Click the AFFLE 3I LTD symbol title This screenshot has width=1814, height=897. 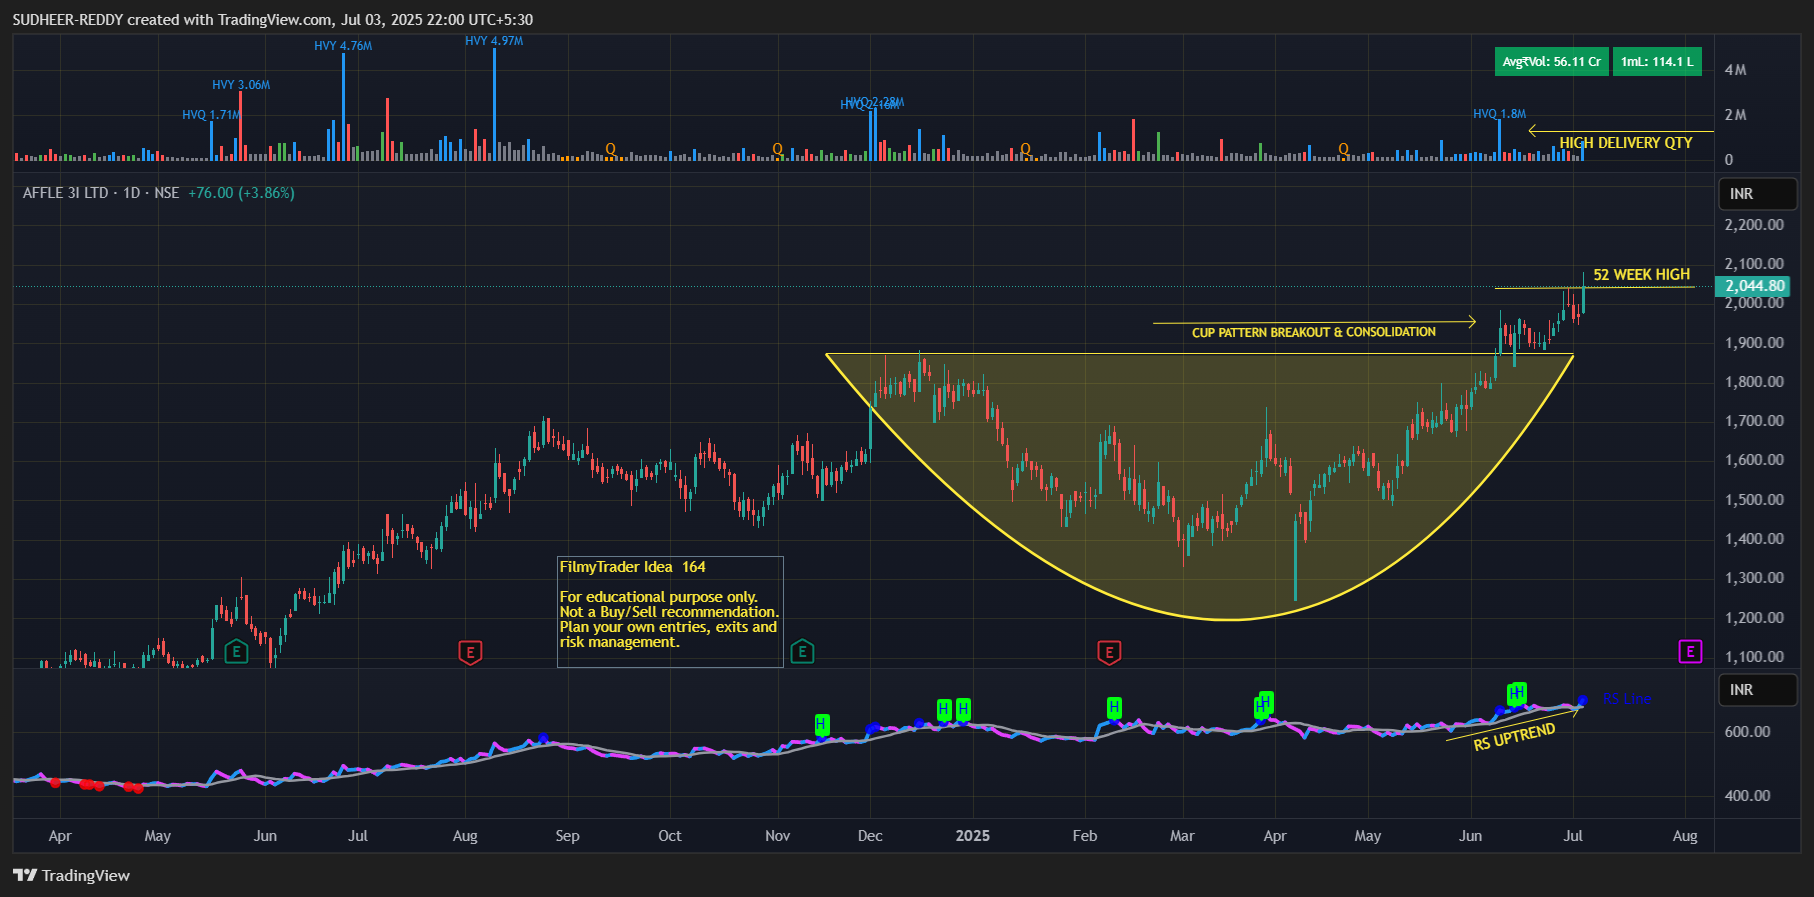tap(65, 193)
